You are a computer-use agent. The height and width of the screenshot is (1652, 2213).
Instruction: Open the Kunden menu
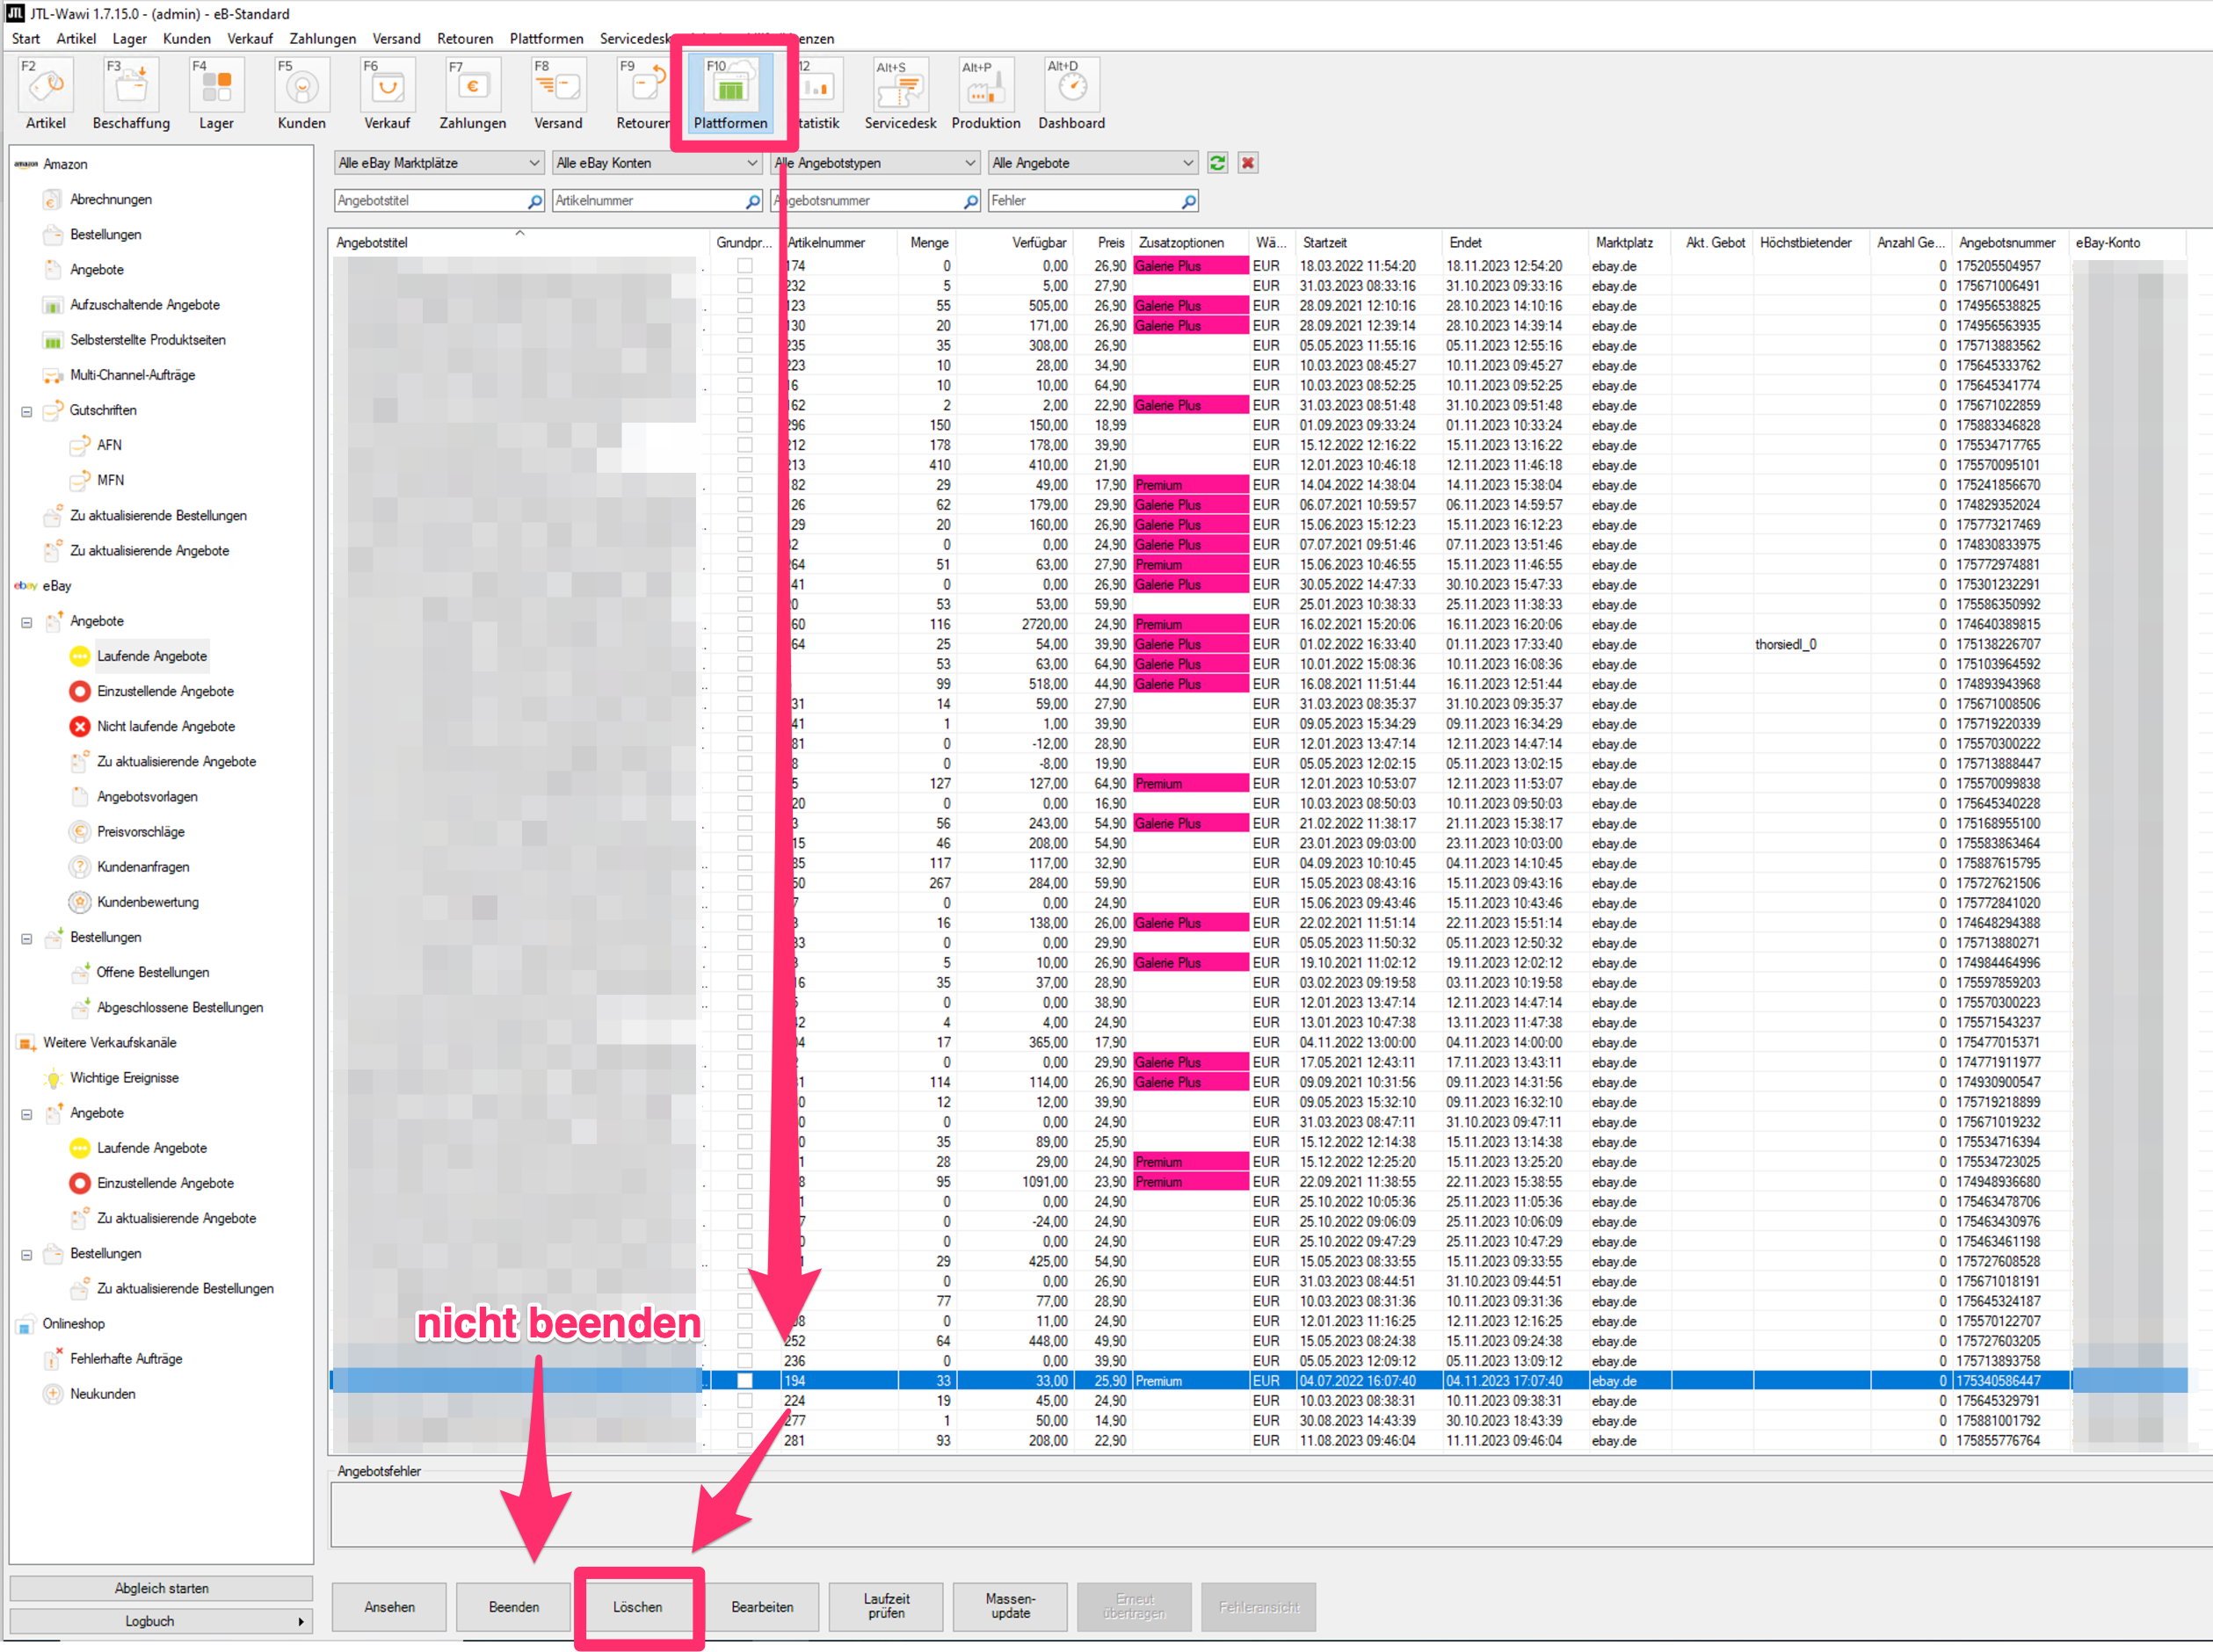coord(186,39)
